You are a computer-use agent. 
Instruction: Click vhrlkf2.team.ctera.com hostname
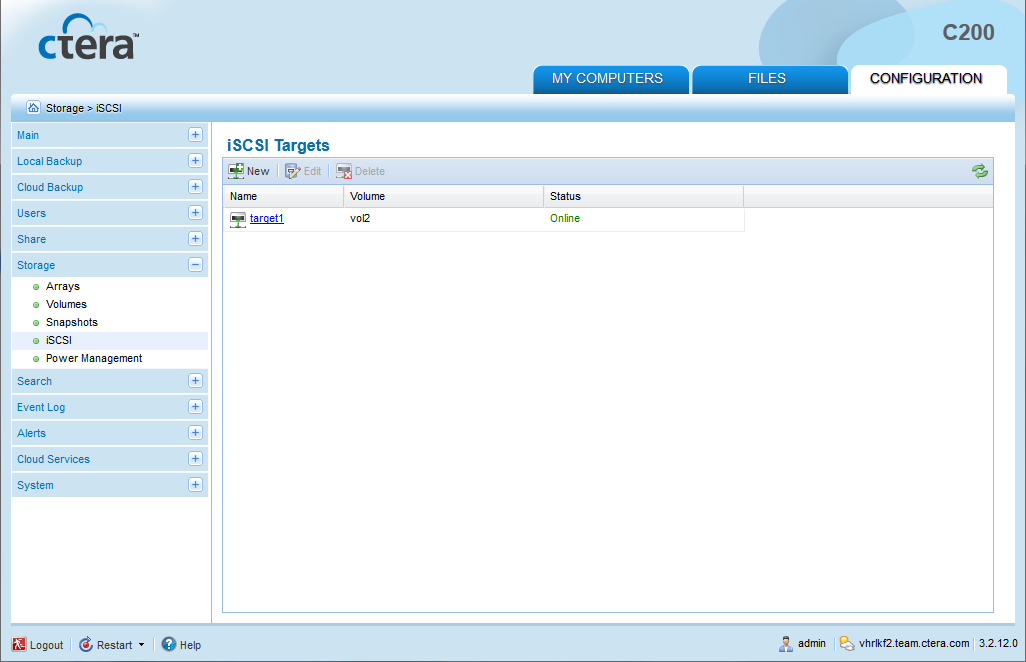914,644
